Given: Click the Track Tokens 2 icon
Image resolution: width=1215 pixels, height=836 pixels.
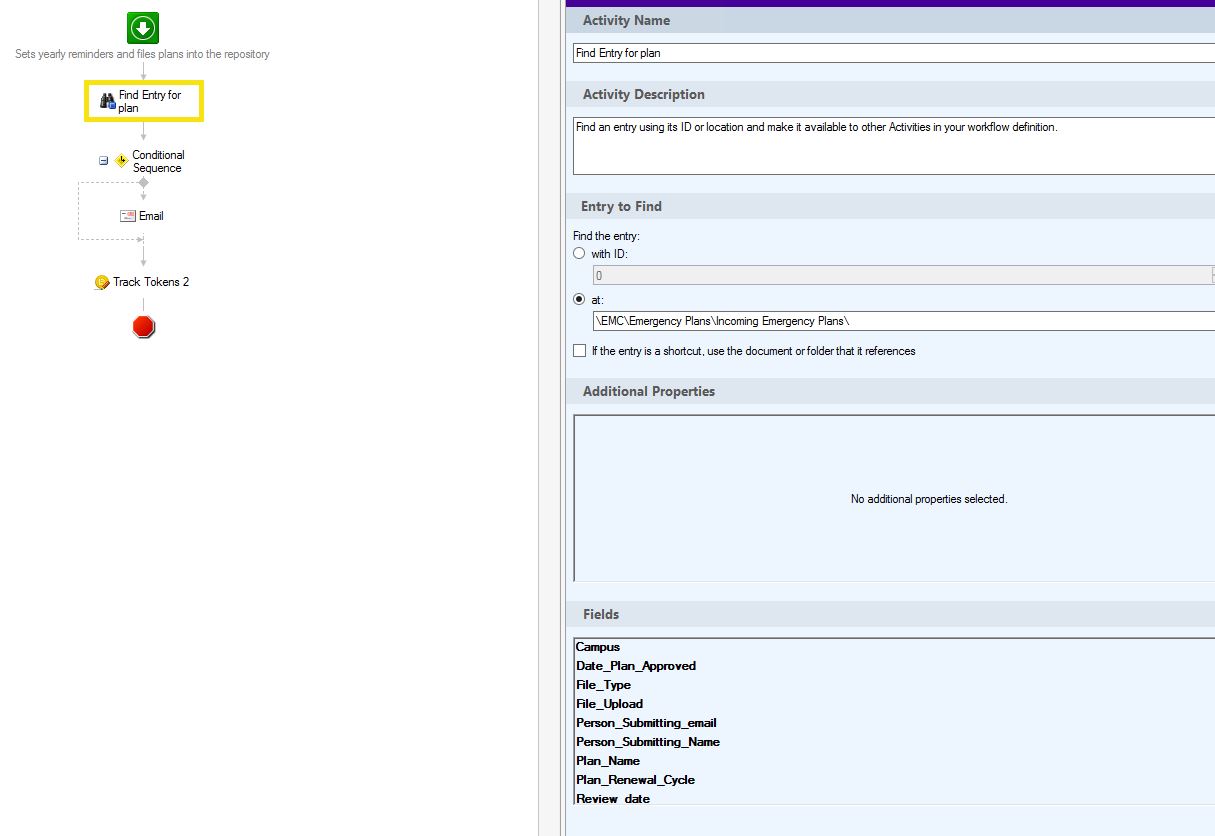Looking at the screenshot, I should pyautogui.click(x=102, y=283).
